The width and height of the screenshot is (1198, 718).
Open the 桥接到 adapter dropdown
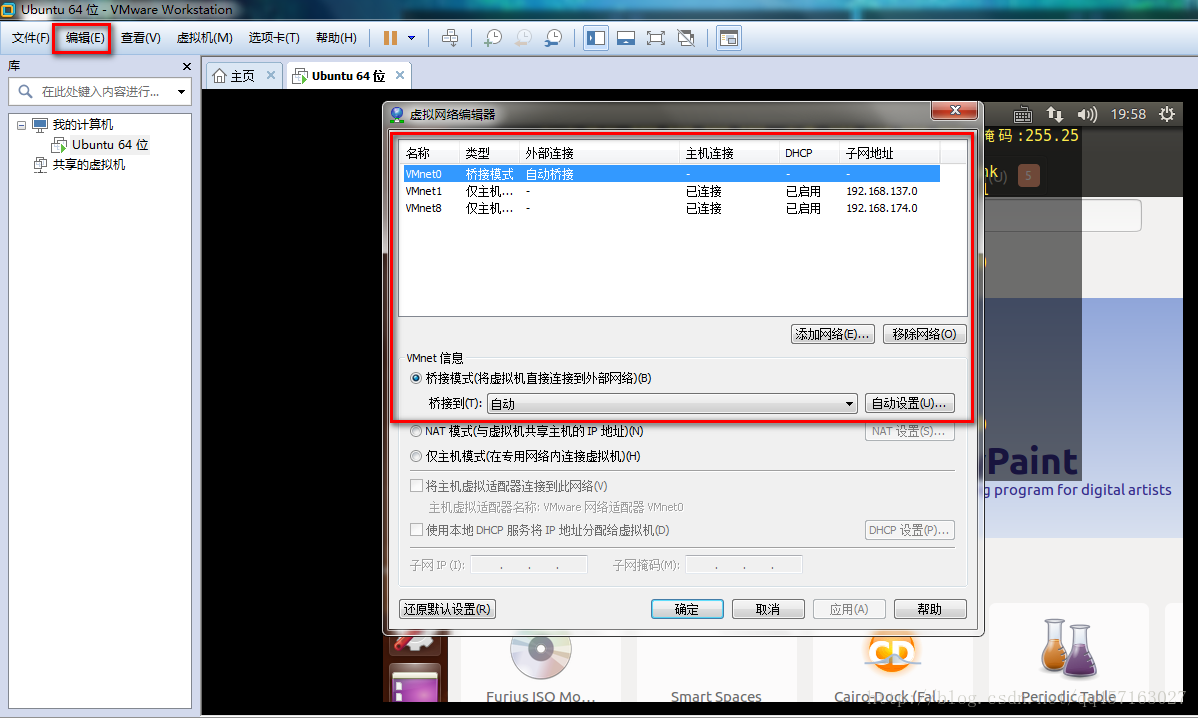[672, 403]
